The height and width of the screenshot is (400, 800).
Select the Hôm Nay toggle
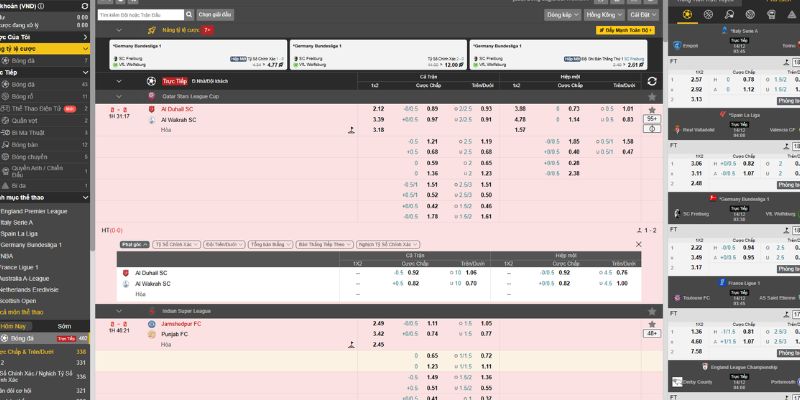[x=14, y=326]
